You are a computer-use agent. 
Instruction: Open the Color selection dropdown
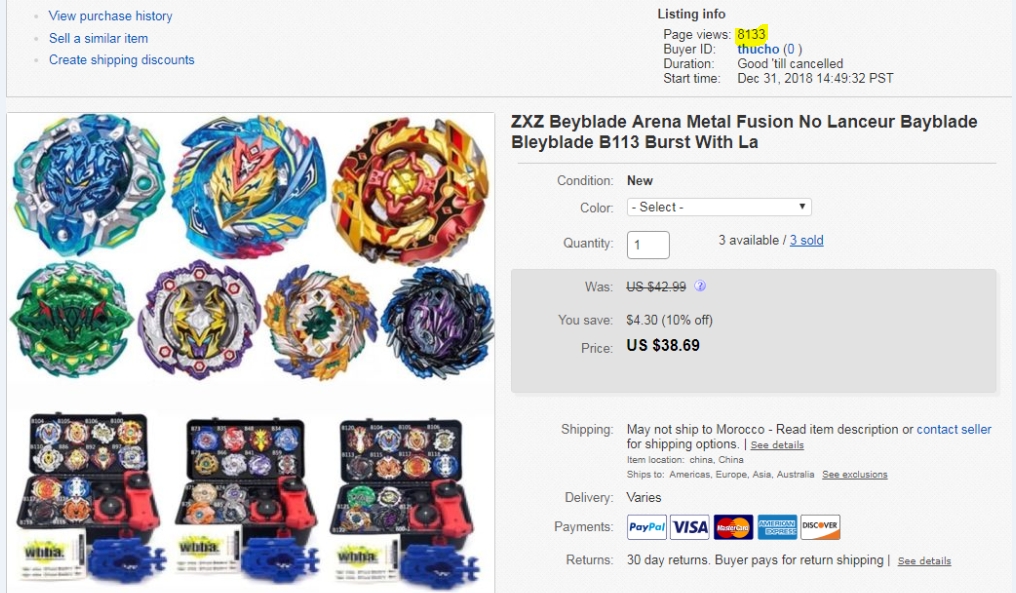pyautogui.click(x=717, y=206)
